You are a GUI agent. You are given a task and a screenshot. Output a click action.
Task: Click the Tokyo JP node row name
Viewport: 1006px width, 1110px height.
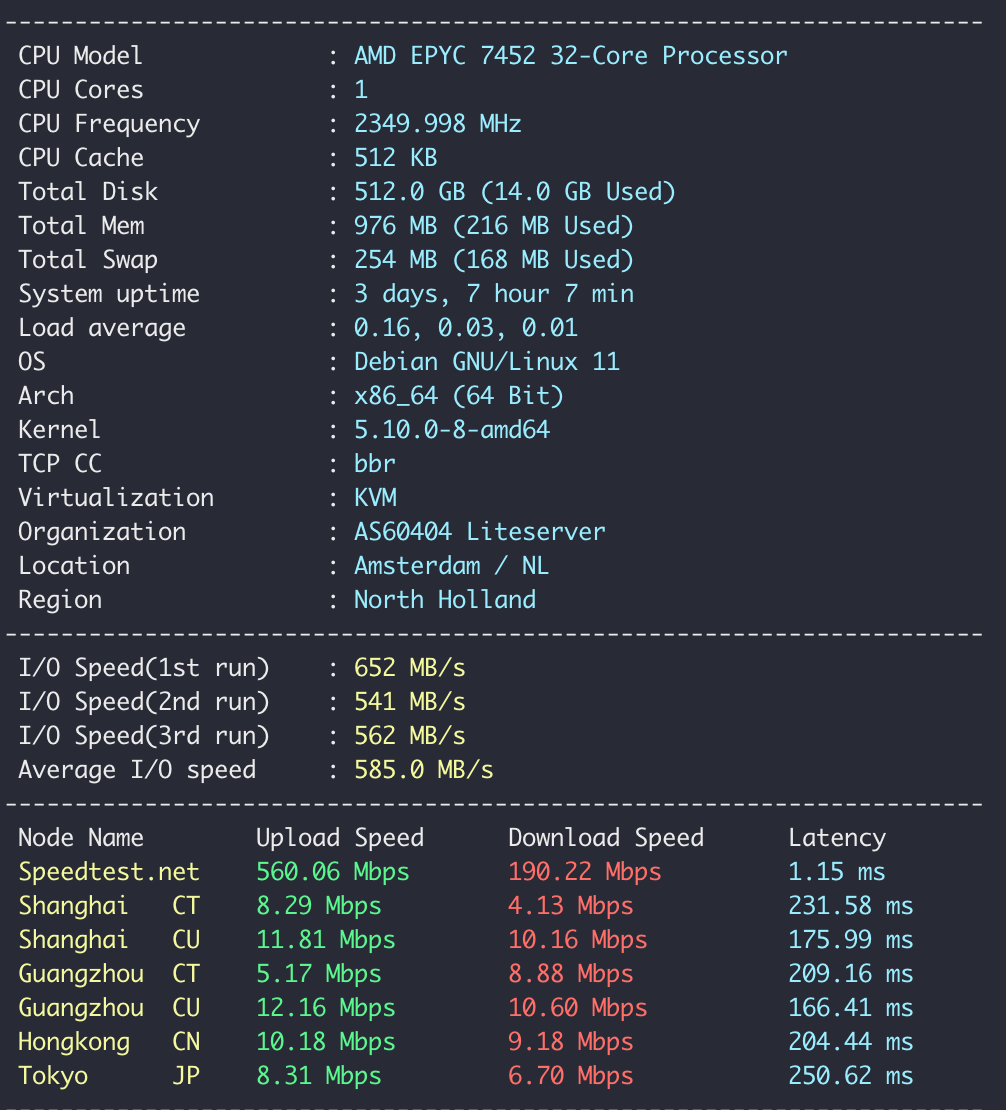(108, 1076)
